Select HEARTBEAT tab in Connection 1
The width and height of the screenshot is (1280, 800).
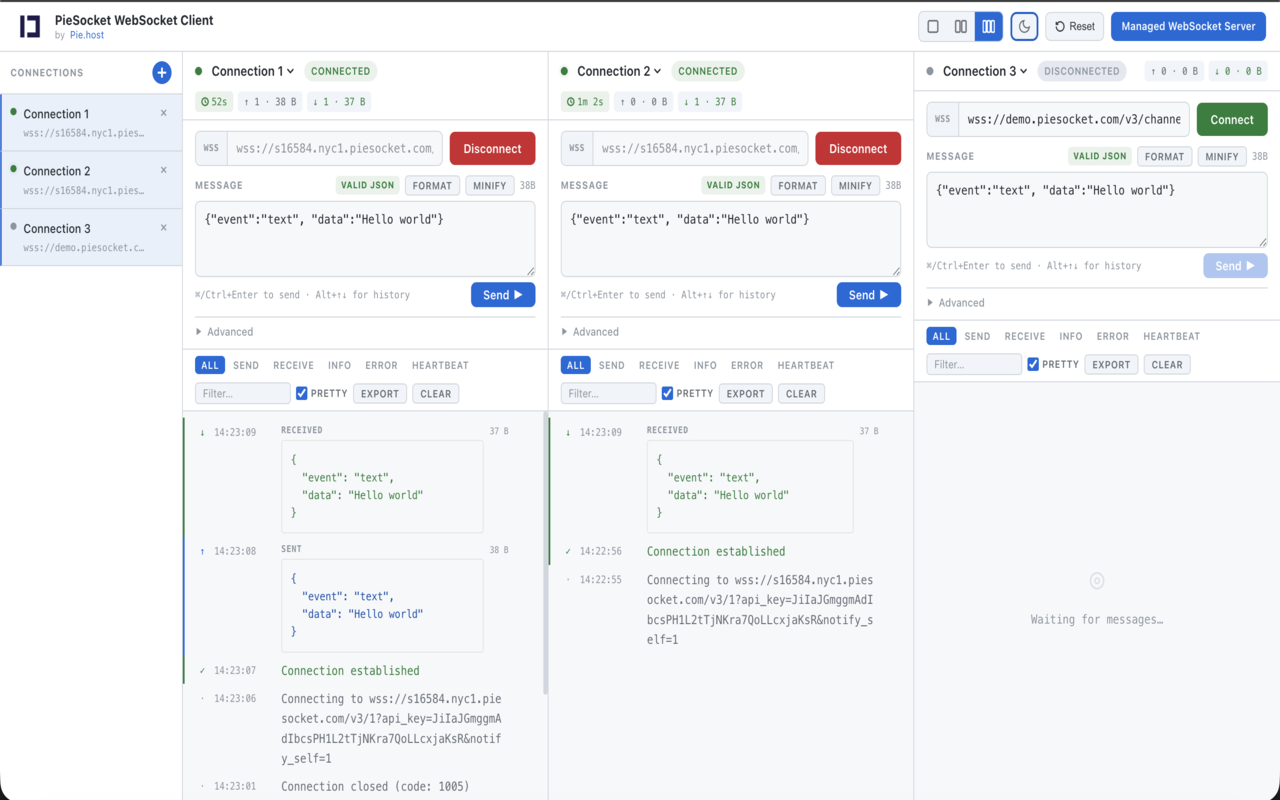click(x=440, y=365)
